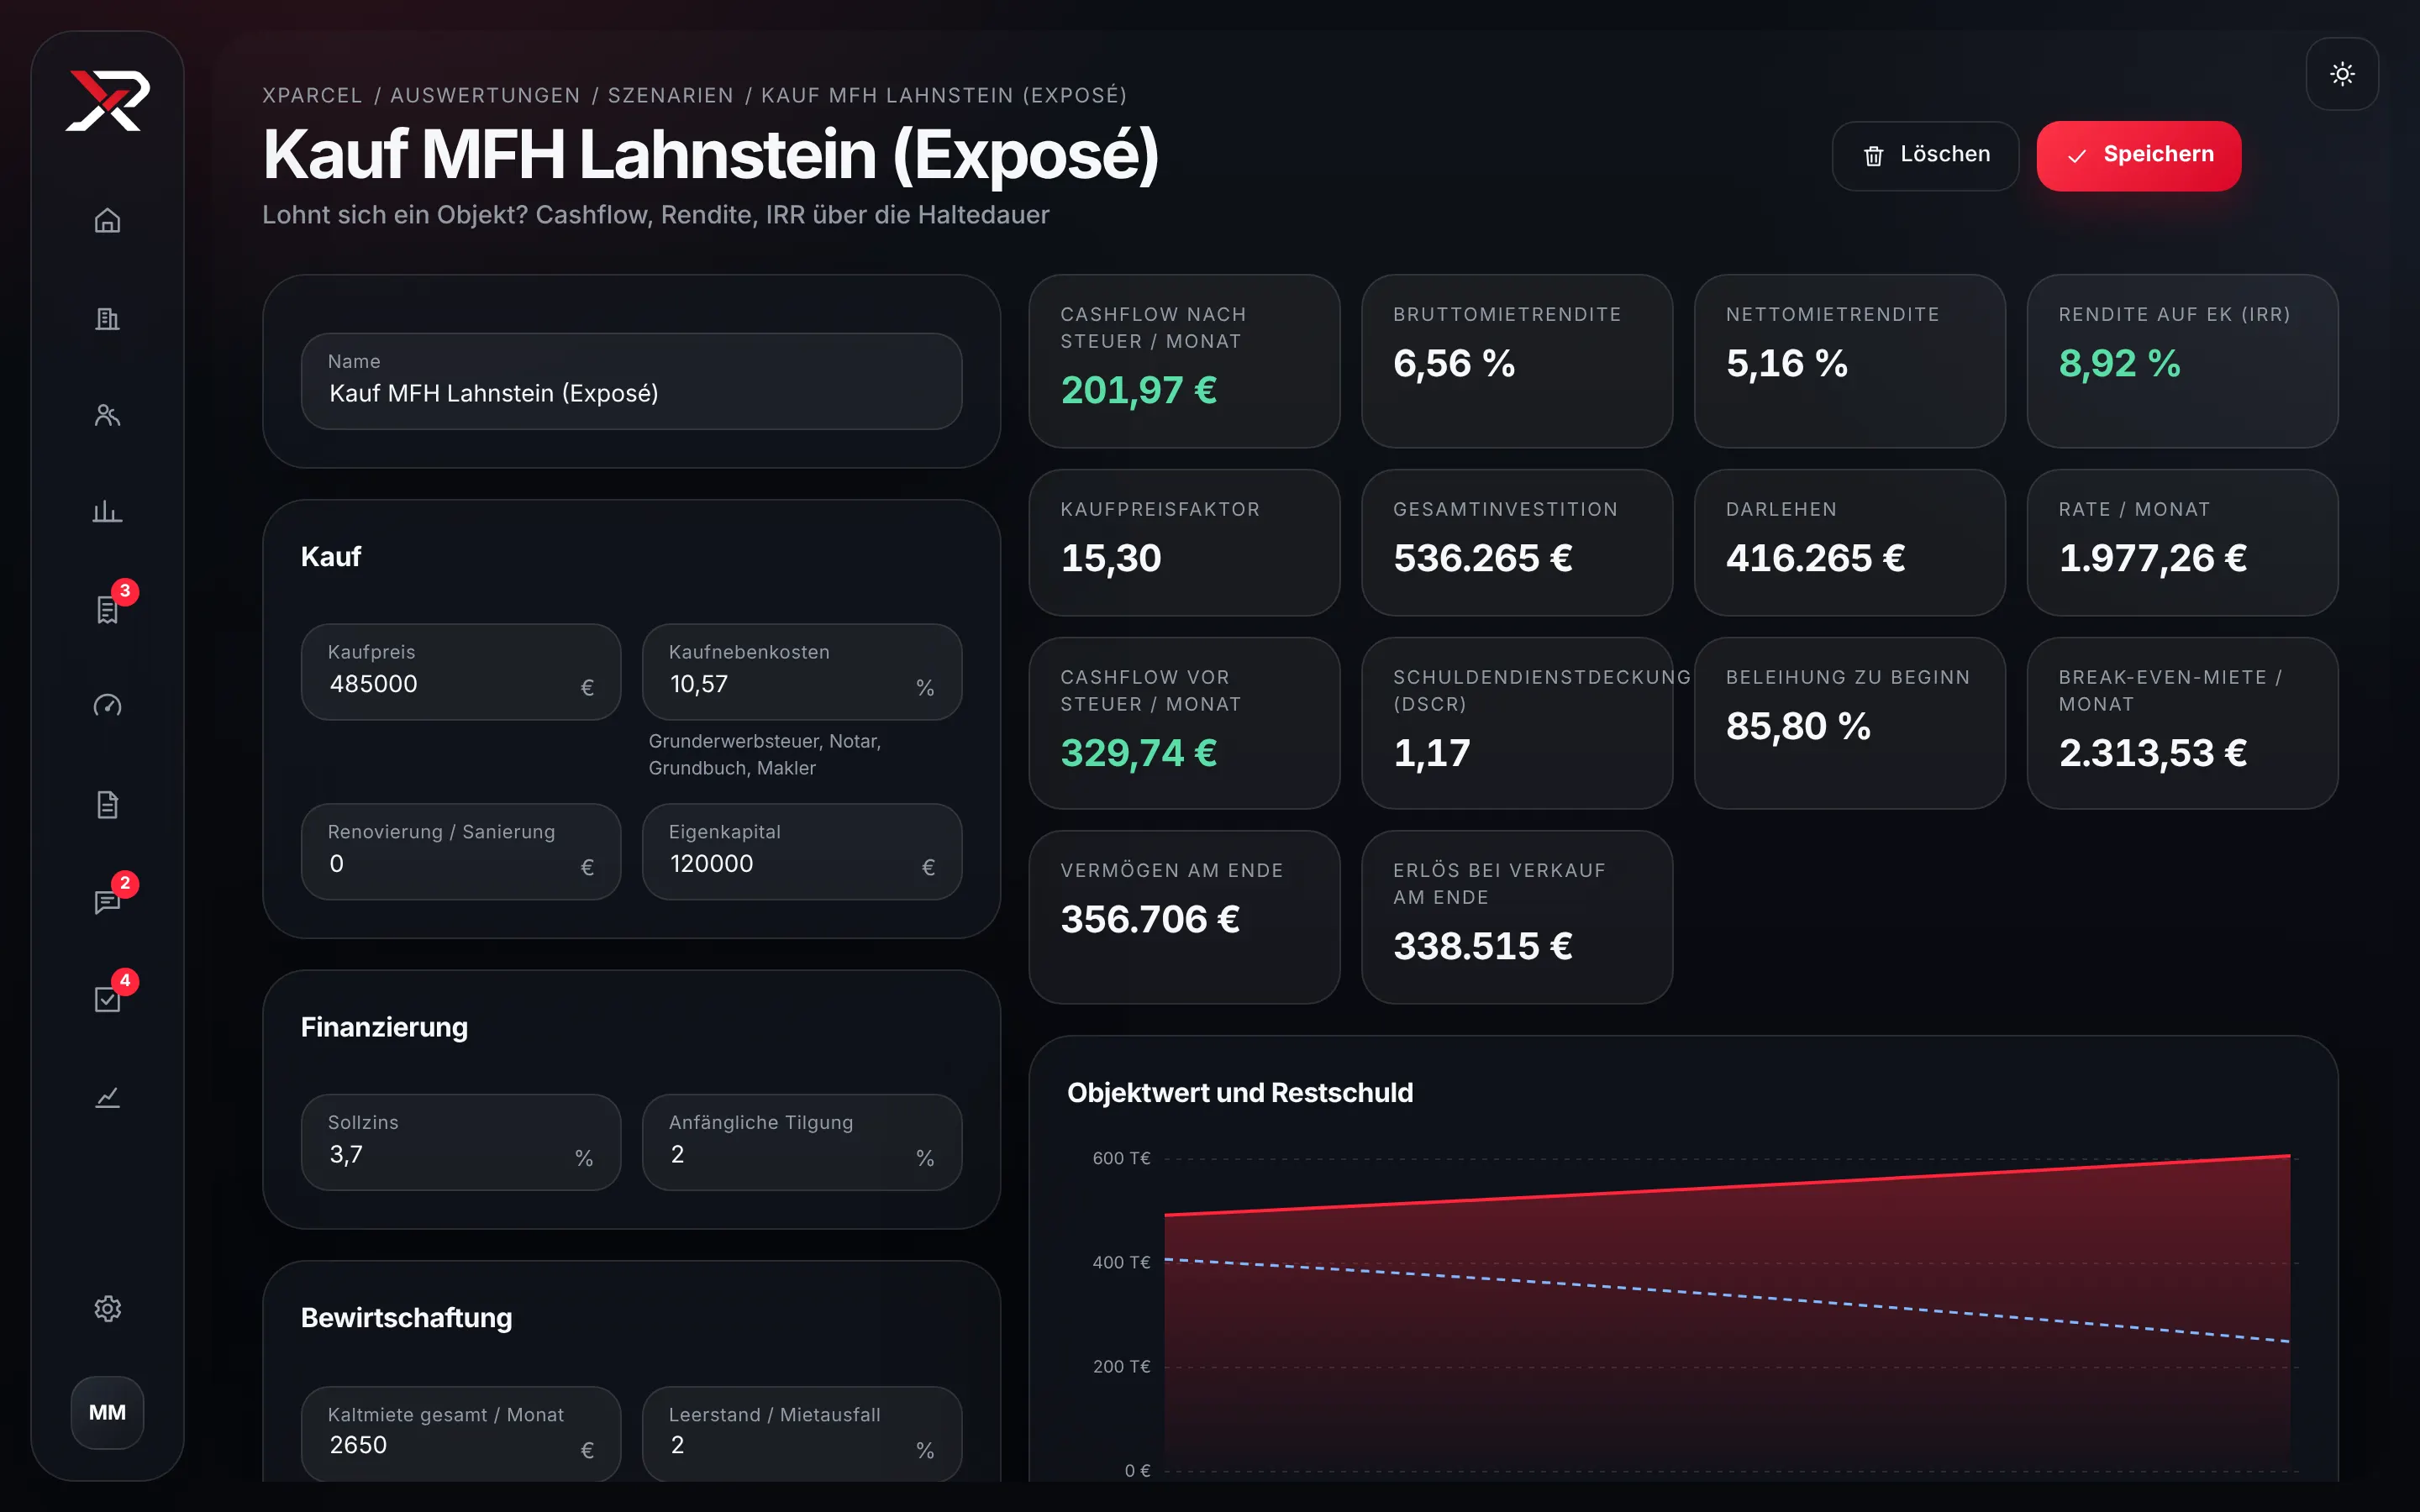The width and height of the screenshot is (2420, 1512).
Task: Open the tasks checkbox icon with badge 4
Action: pyautogui.click(x=107, y=998)
